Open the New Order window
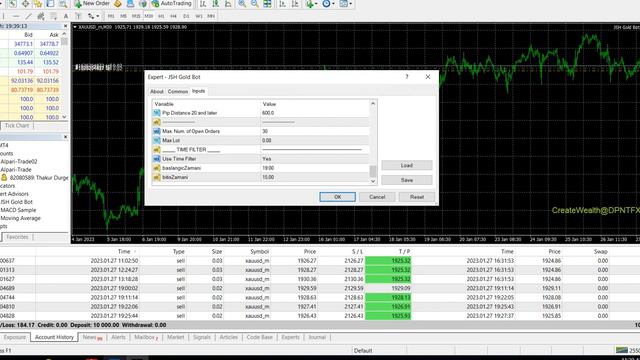 (92, 4)
